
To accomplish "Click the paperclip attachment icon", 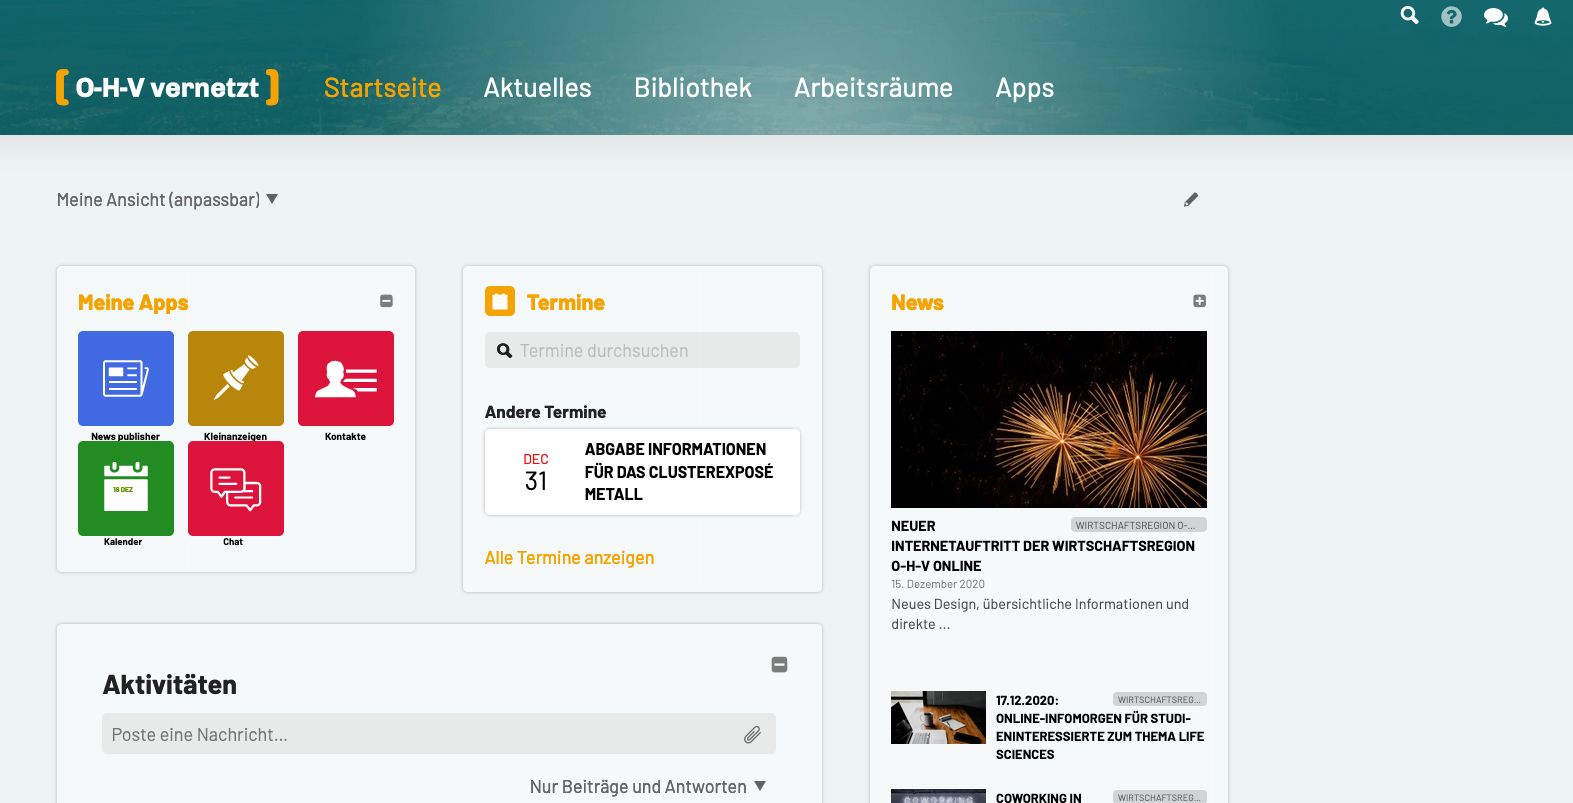I will point(752,735).
